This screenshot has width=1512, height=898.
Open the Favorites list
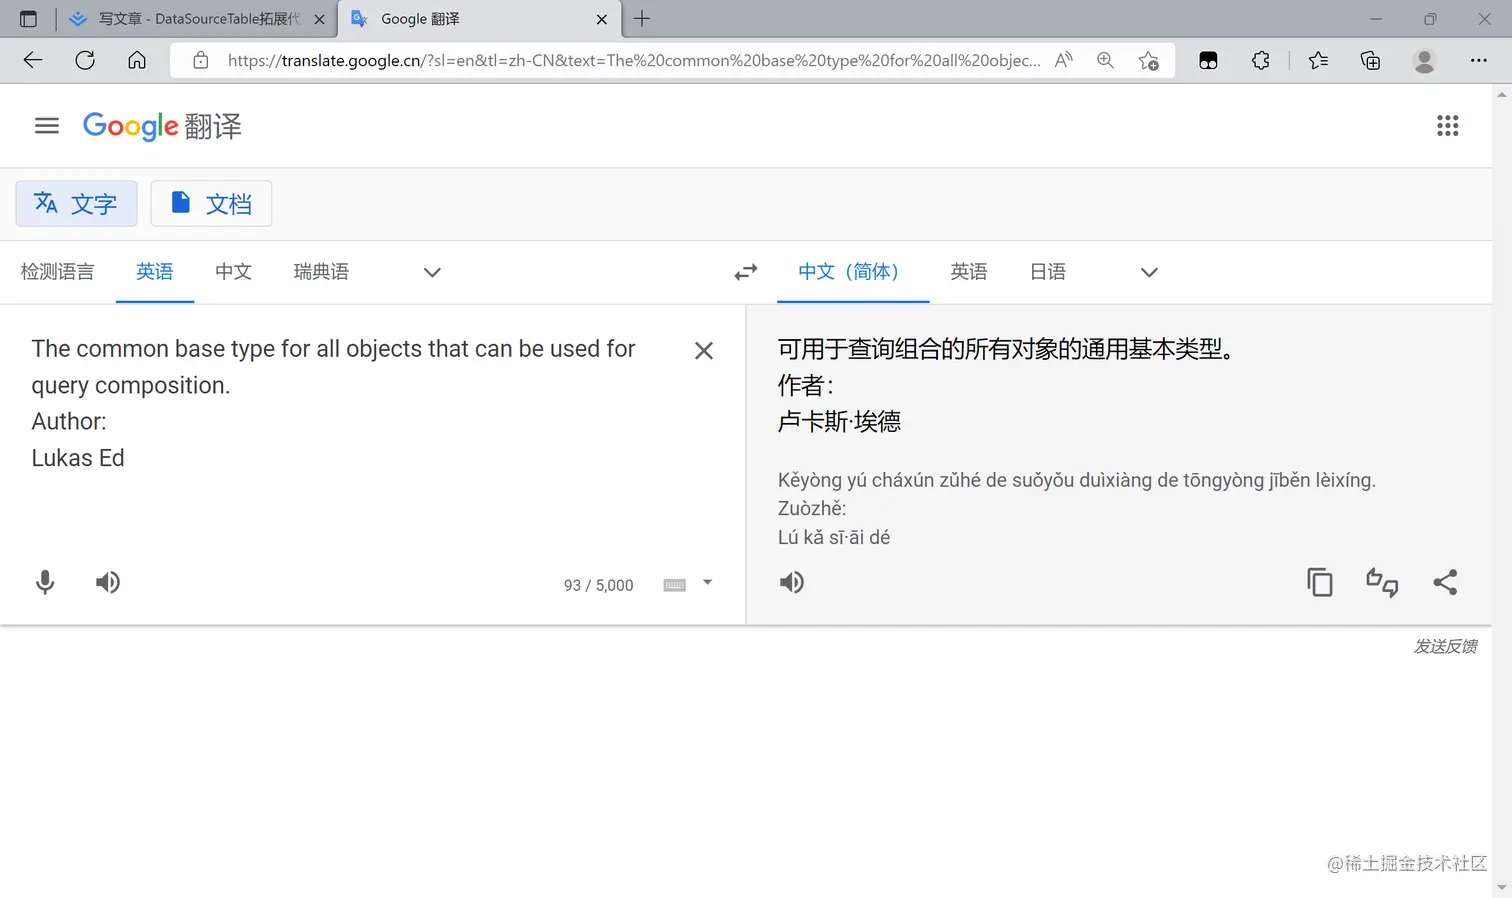1318,61
